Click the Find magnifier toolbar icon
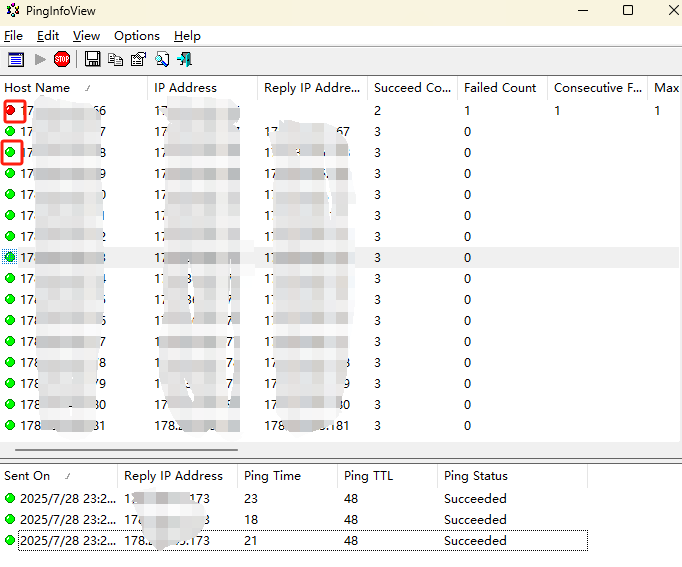 [161, 60]
